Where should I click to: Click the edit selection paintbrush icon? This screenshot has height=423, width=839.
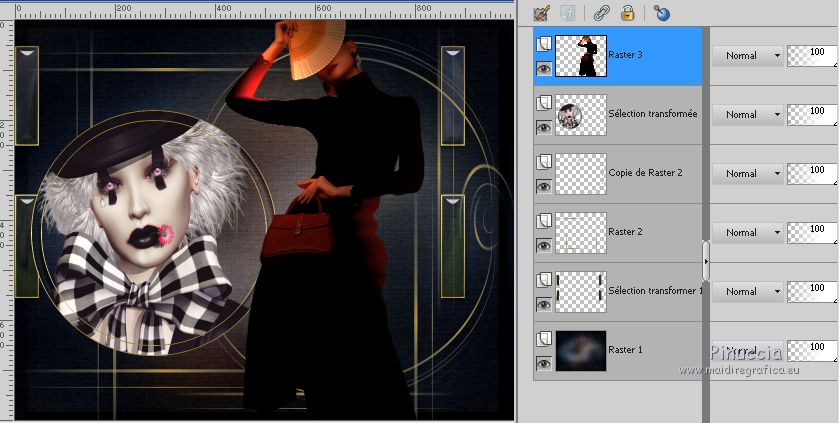click(x=543, y=13)
